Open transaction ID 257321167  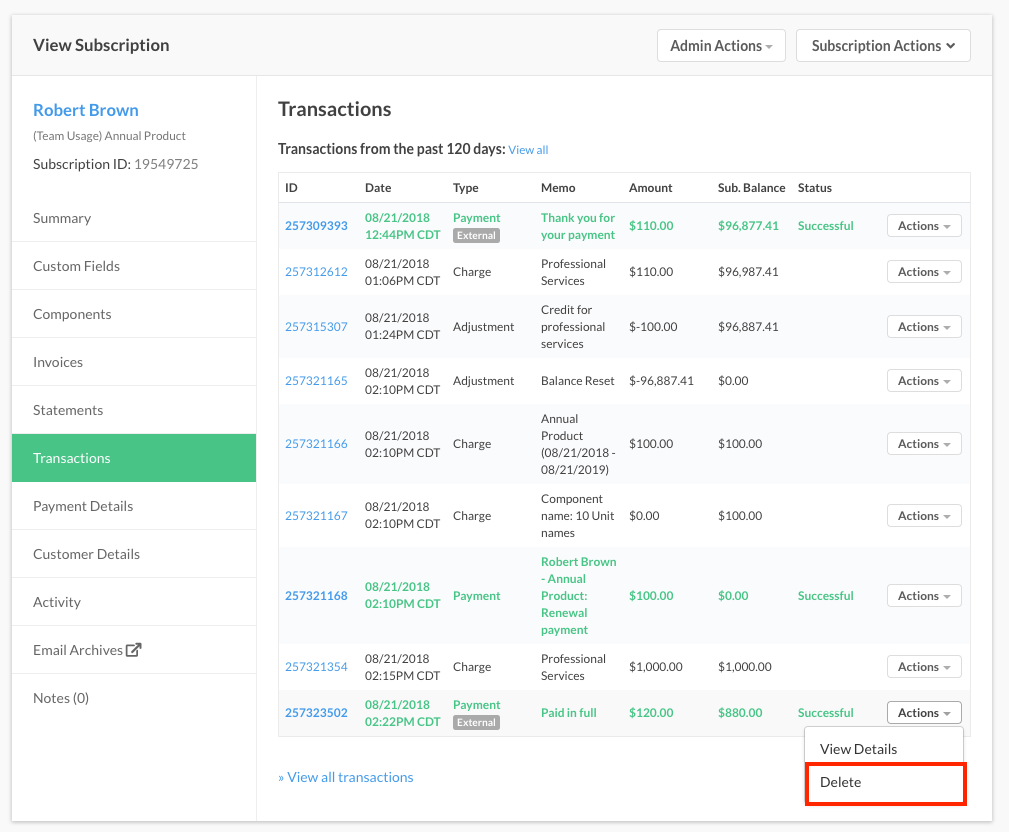click(x=316, y=516)
